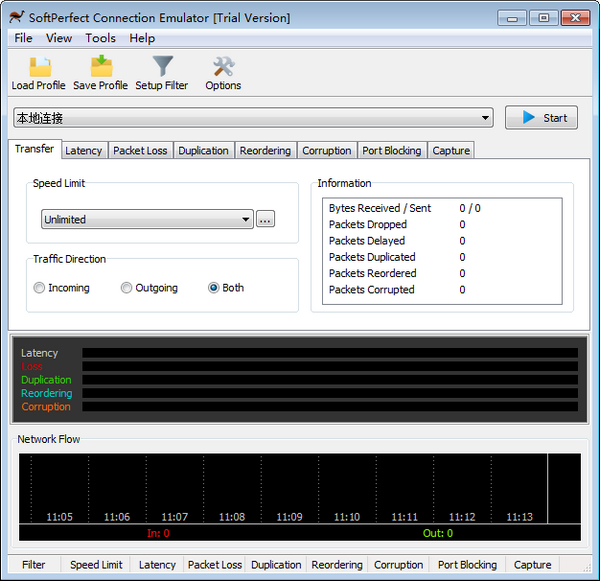Click the orange Corruption indicator bar

[x=330, y=406]
